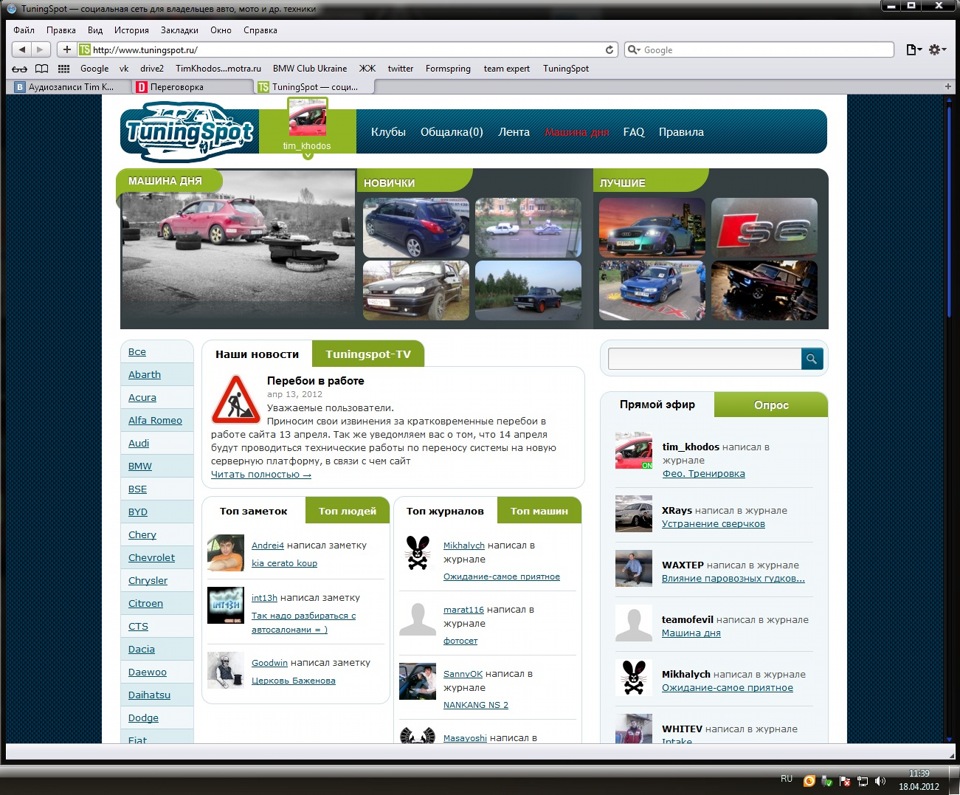960x795 pixels.
Task: Show the Top Sites grid icon
Action: click(x=64, y=69)
